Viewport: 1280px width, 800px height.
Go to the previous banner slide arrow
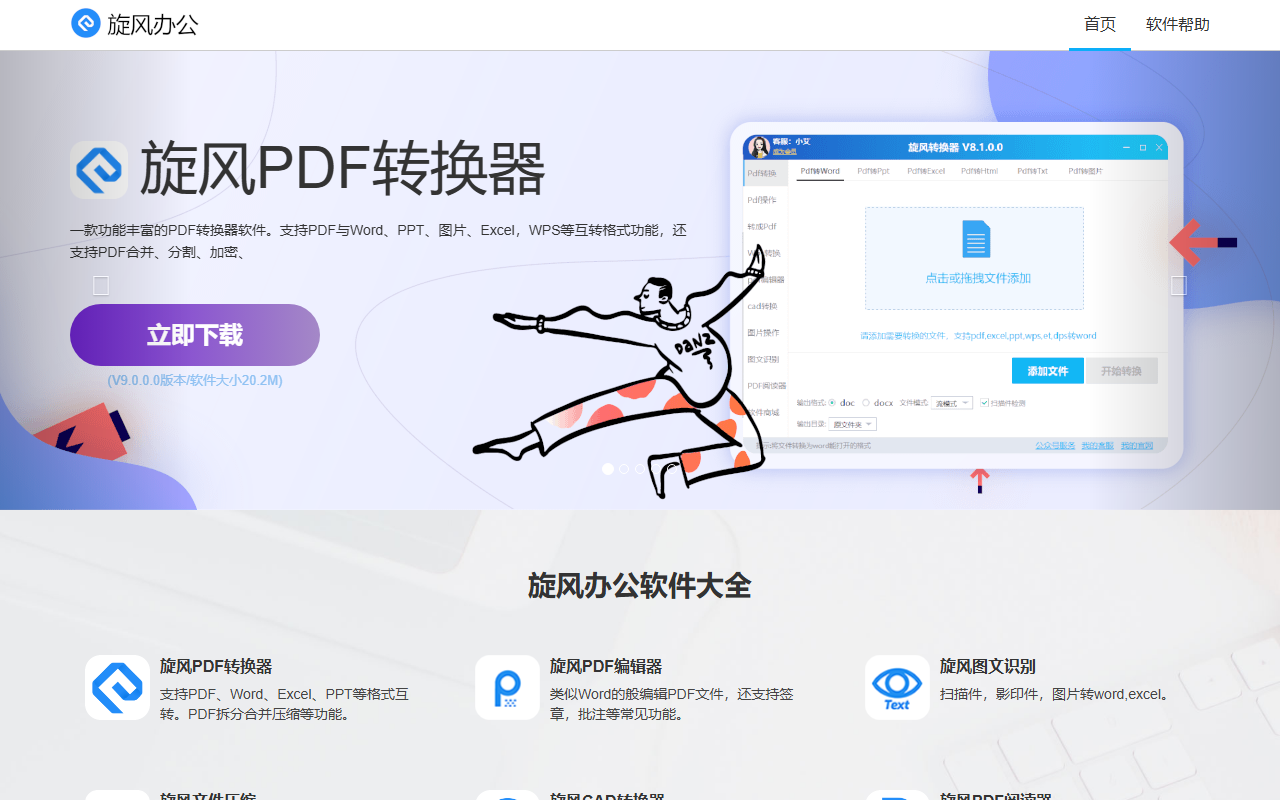pos(101,286)
